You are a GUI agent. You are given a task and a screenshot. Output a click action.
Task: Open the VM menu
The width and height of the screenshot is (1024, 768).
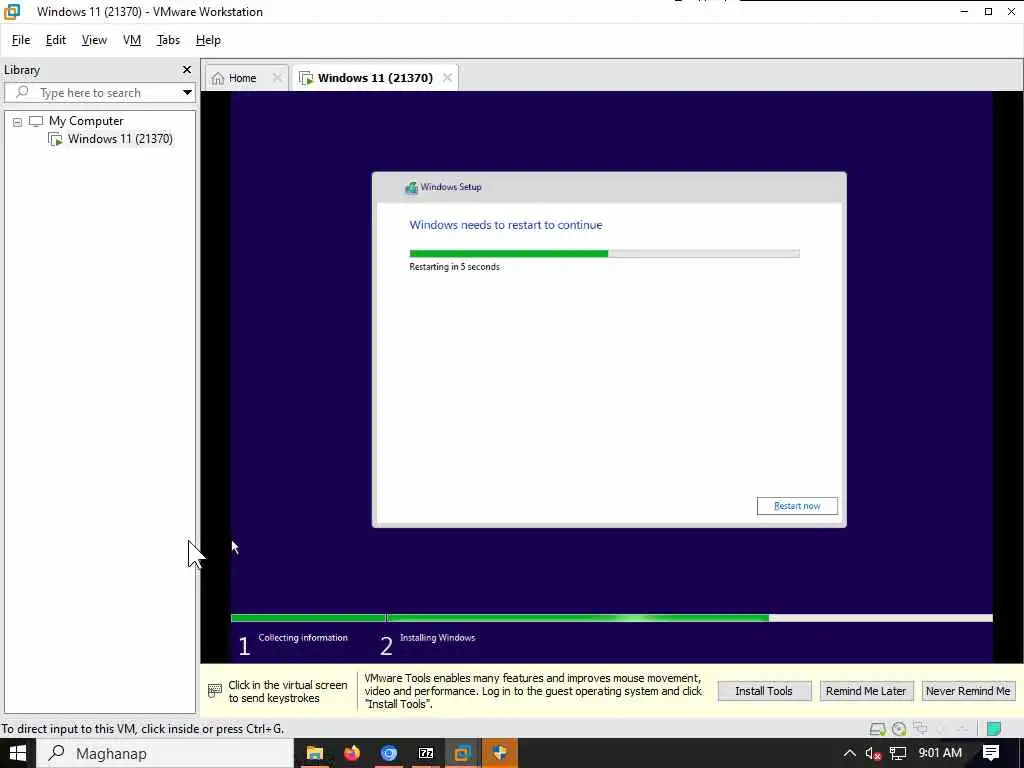(132, 40)
